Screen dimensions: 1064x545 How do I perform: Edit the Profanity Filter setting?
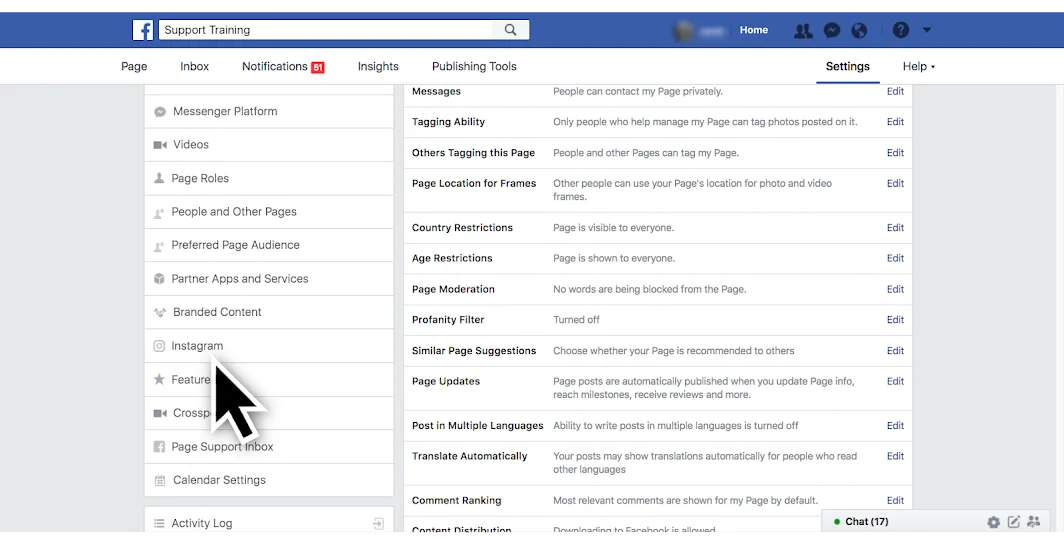[895, 320]
